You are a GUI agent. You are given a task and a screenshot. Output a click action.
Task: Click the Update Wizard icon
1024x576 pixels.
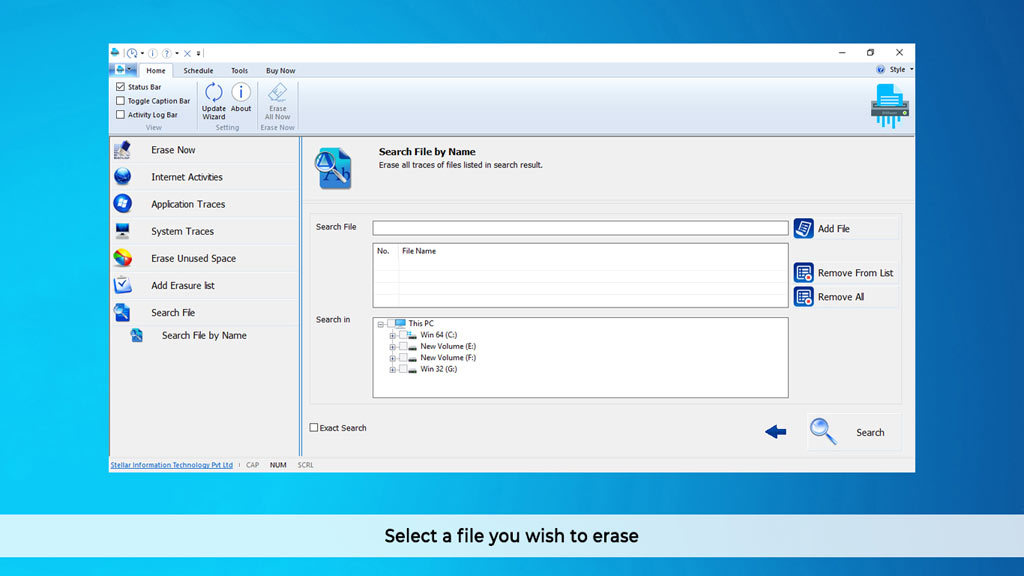point(214,92)
